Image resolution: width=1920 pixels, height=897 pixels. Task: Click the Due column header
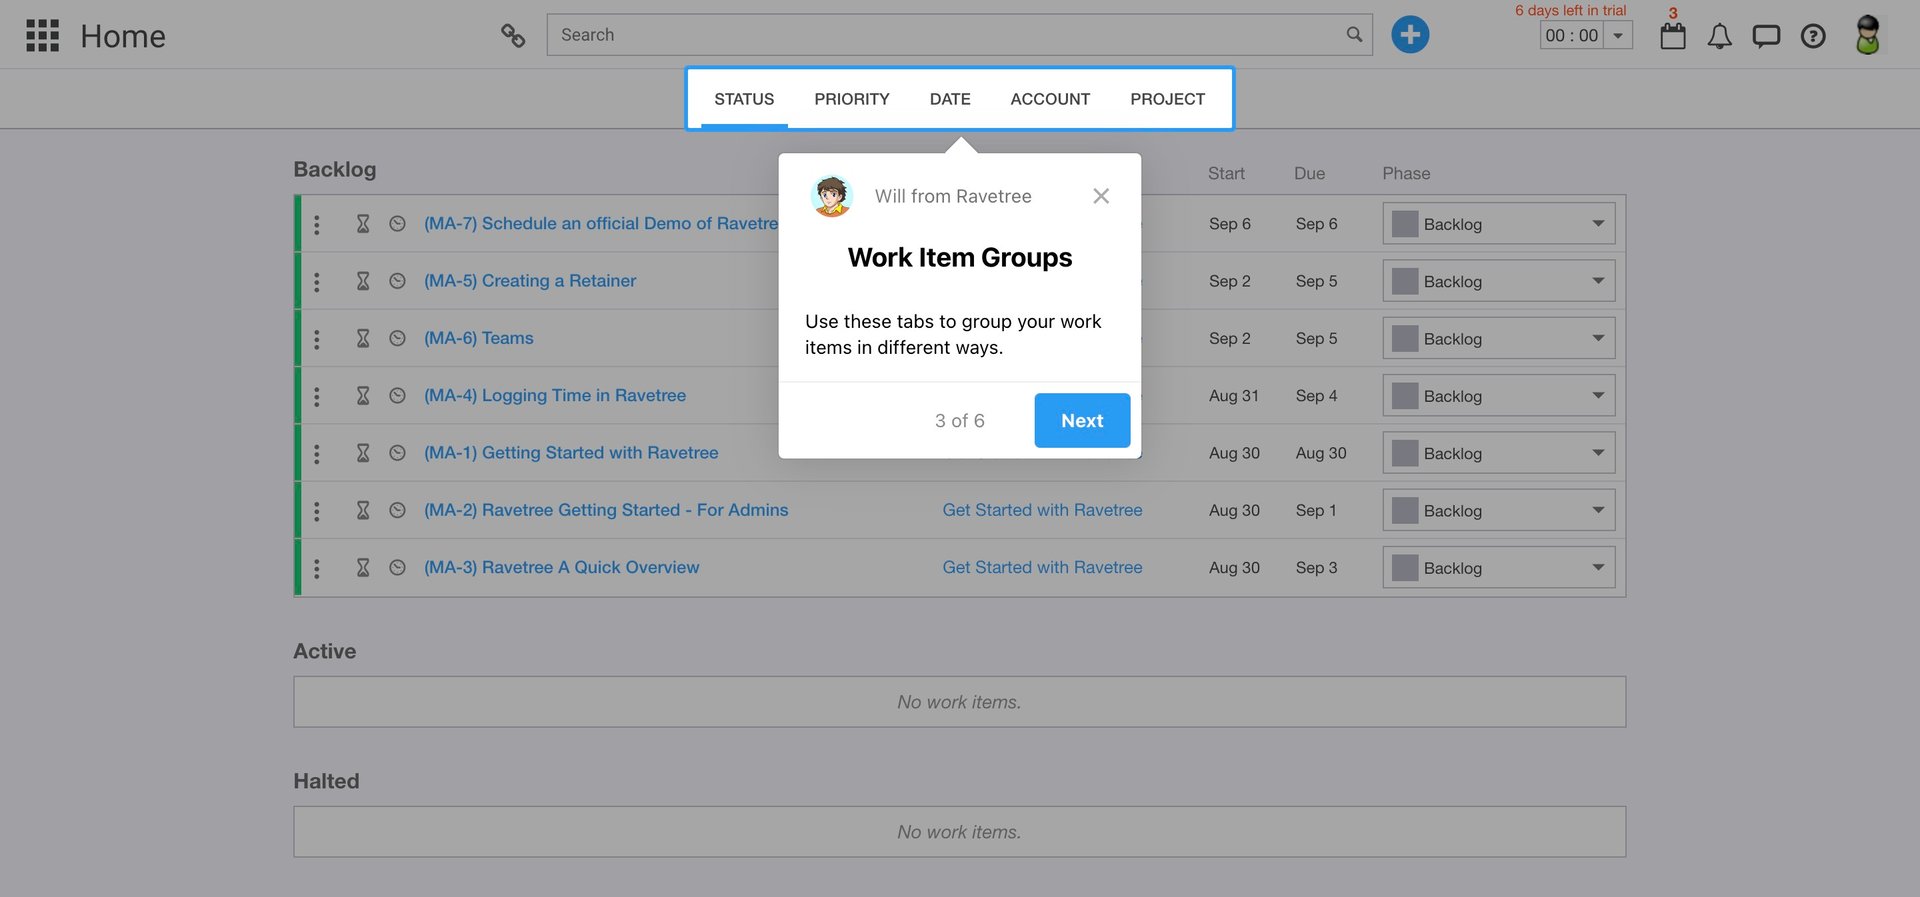click(x=1309, y=173)
